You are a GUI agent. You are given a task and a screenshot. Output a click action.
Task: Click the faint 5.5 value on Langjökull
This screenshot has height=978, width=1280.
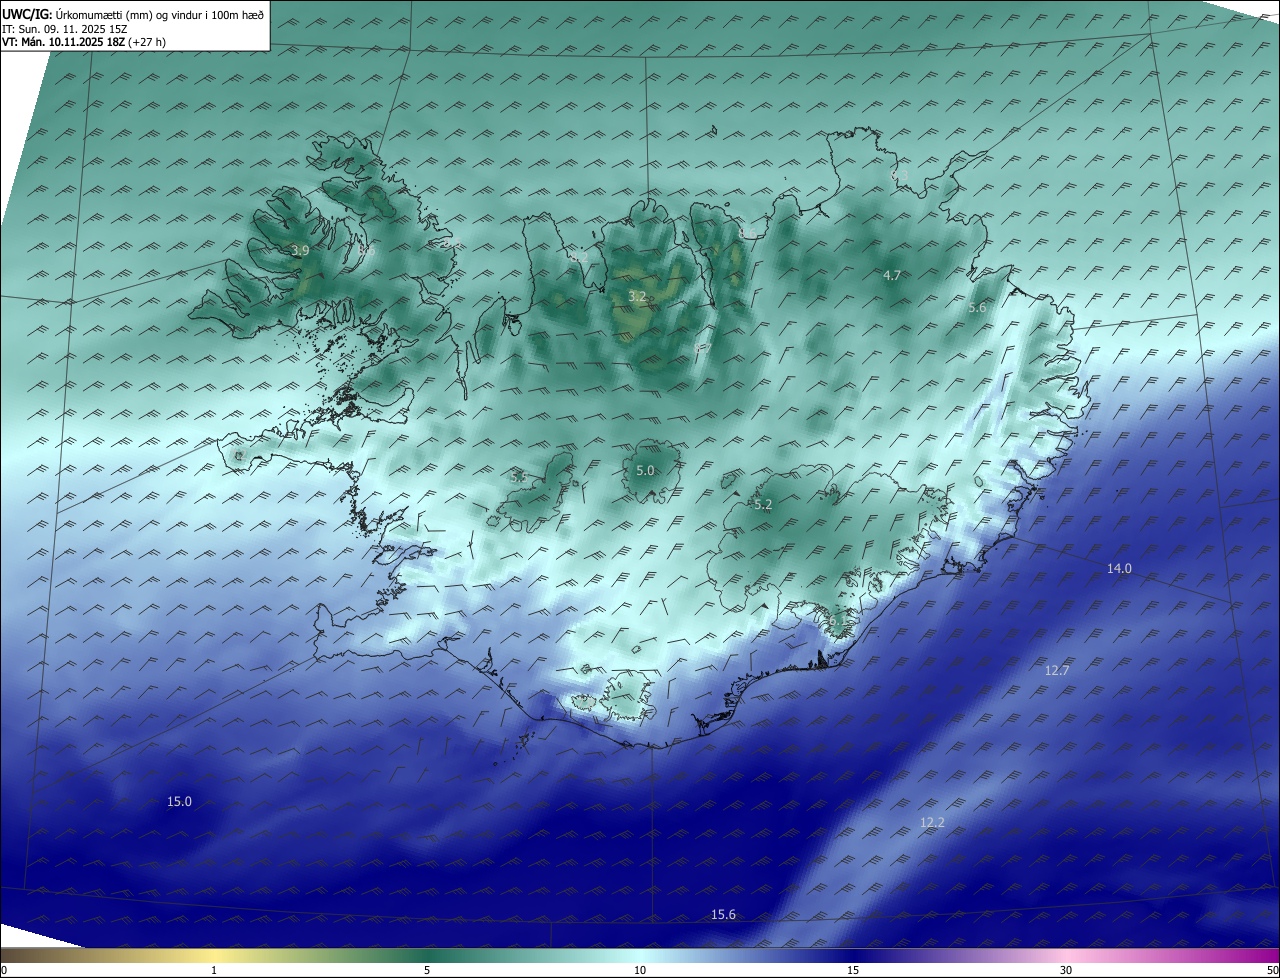coord(518,477)
